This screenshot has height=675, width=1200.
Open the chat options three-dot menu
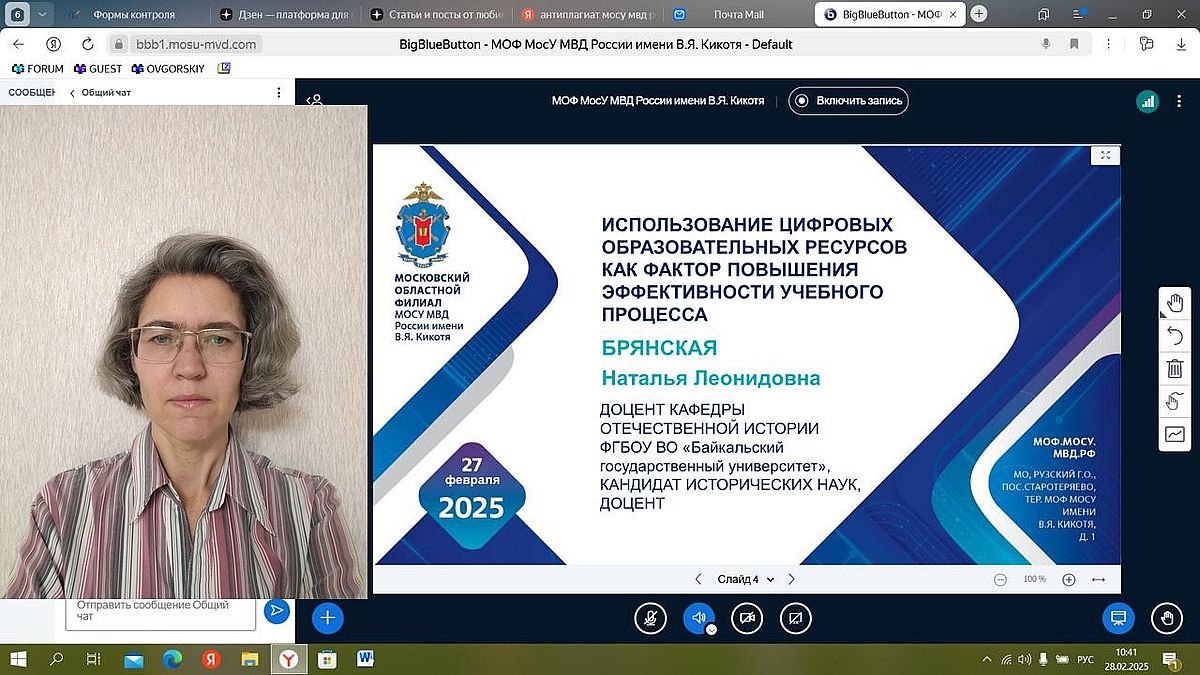tap(279, 93)
